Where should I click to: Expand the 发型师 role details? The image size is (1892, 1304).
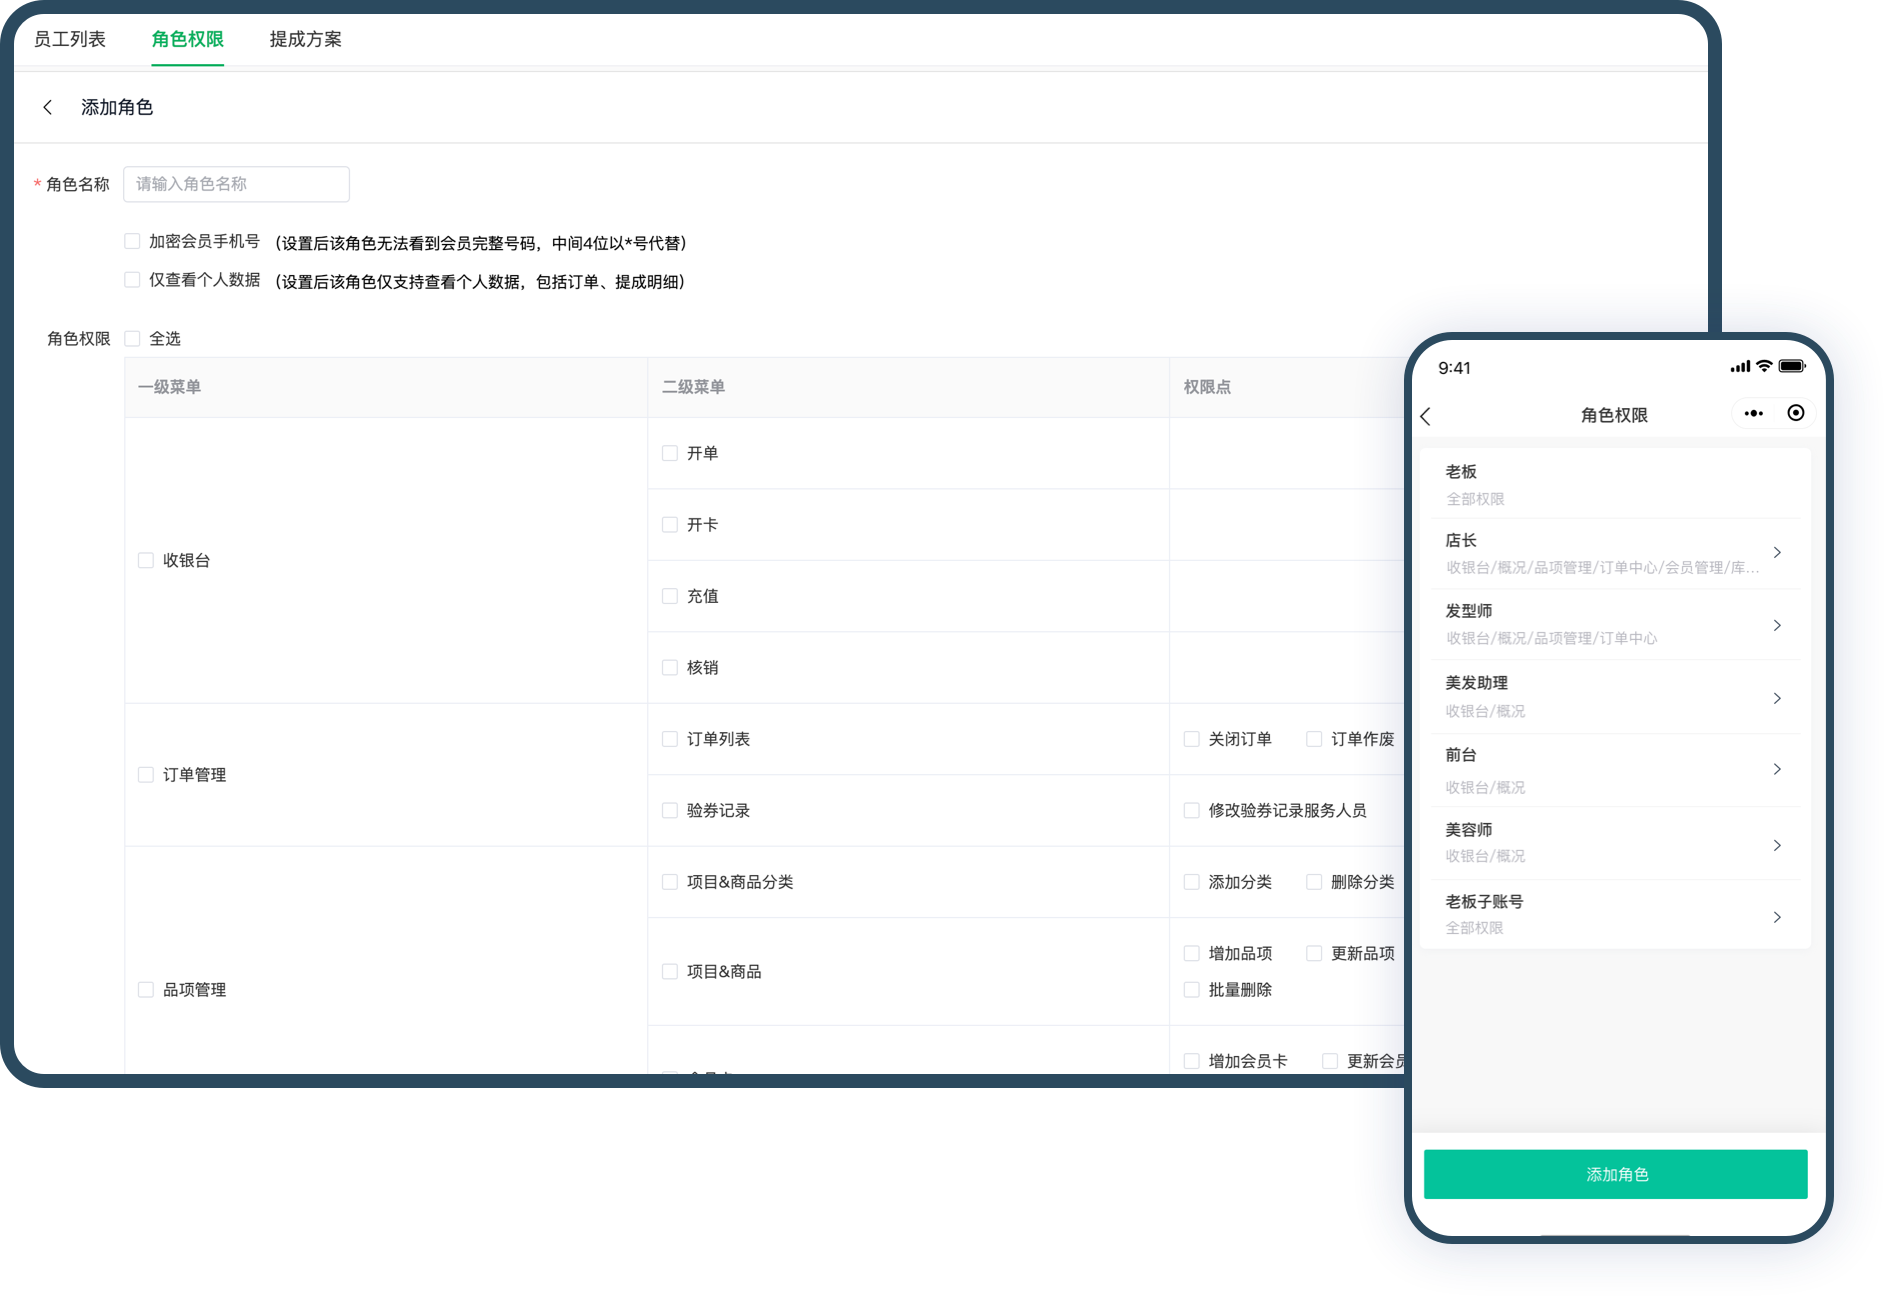pos(1777,625)
